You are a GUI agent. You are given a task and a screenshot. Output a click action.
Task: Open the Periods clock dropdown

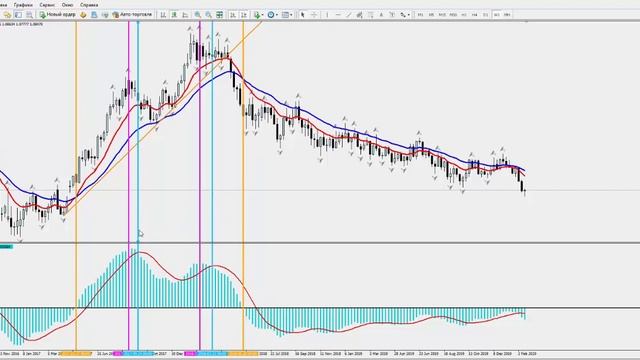[x=273, y=15]
